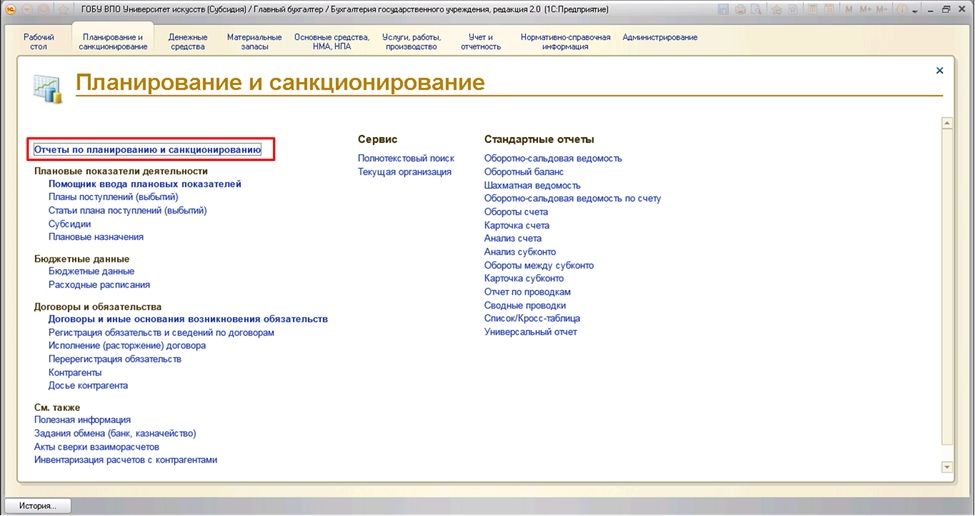Open the Полнотекстовый поиск service link

[405, 158]
